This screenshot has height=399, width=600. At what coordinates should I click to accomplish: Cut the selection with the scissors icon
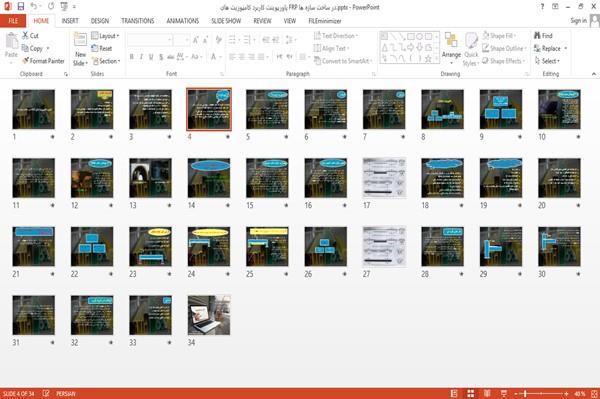pos(30,36)
